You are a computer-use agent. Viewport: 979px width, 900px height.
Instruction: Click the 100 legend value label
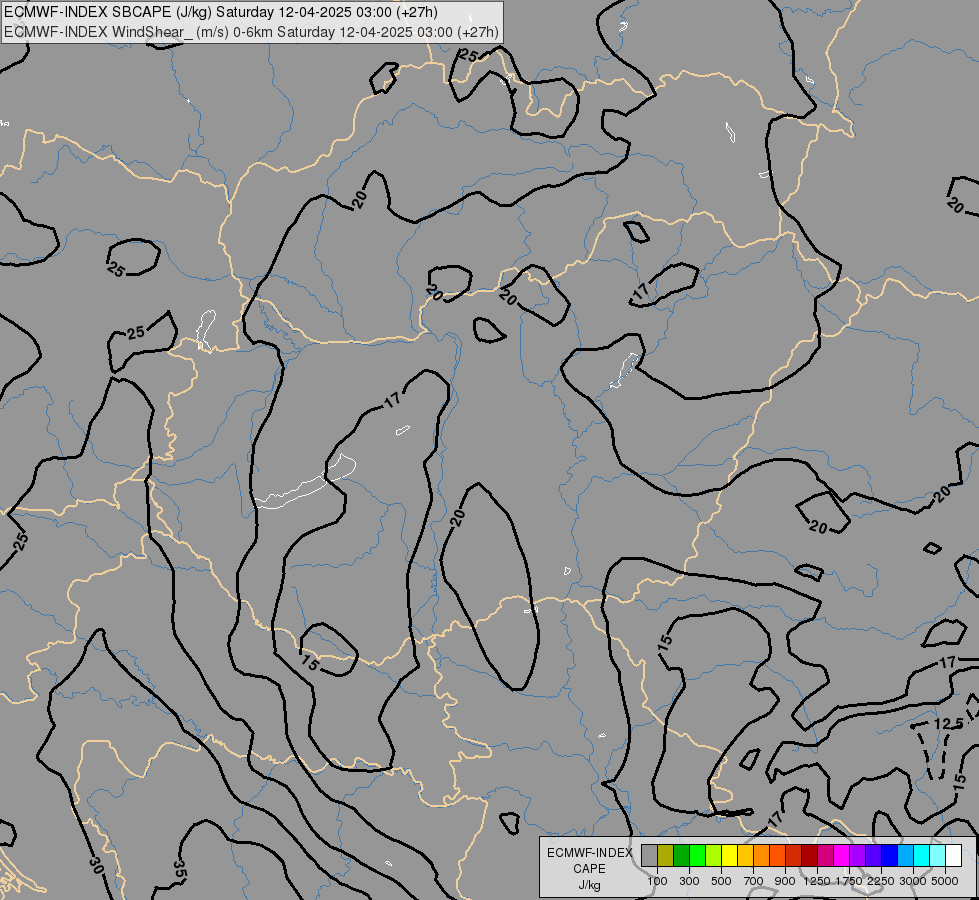657,881
